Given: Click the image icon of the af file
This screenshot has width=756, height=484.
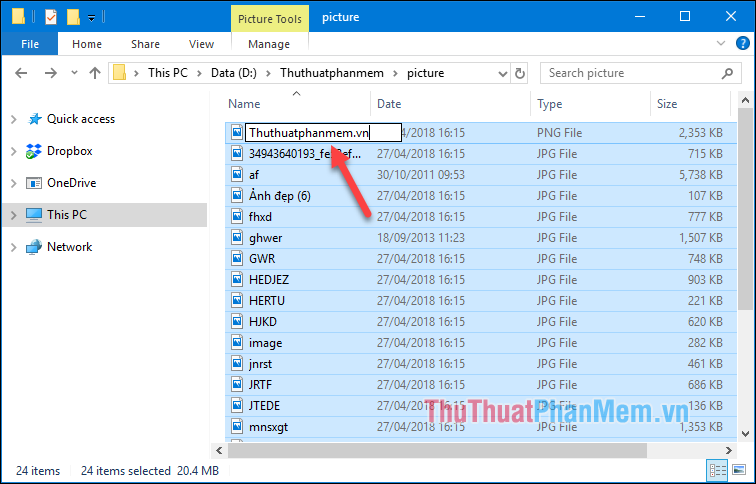Looking at the screenshot, I should click(237, 175).
